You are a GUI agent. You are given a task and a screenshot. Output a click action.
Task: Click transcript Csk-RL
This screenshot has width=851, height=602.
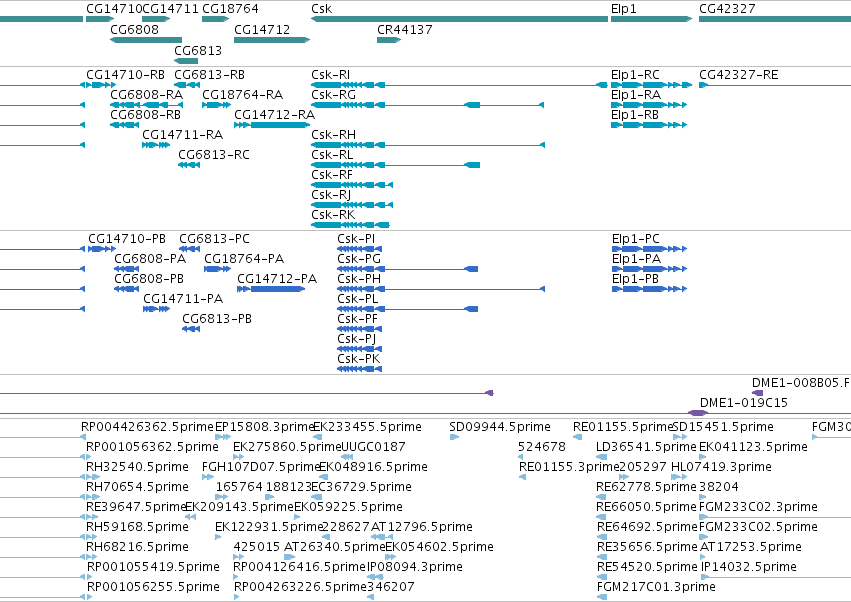point(332,155)
